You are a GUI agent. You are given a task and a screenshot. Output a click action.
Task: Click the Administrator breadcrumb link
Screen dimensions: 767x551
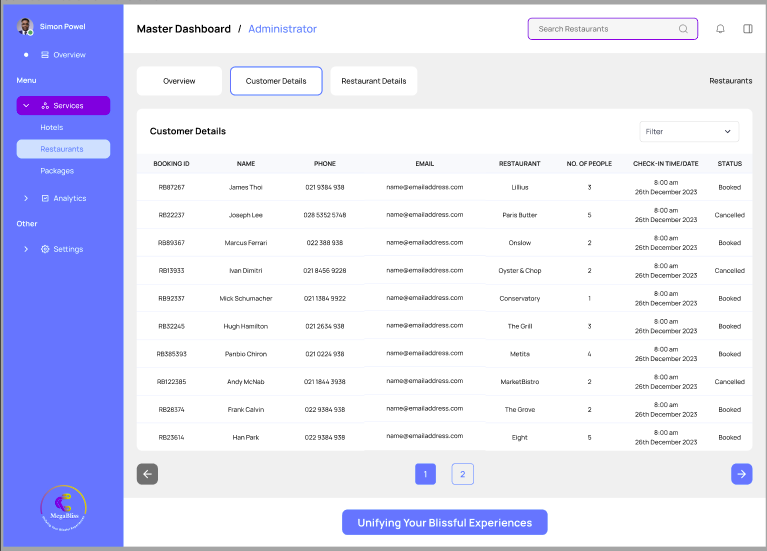282,29
